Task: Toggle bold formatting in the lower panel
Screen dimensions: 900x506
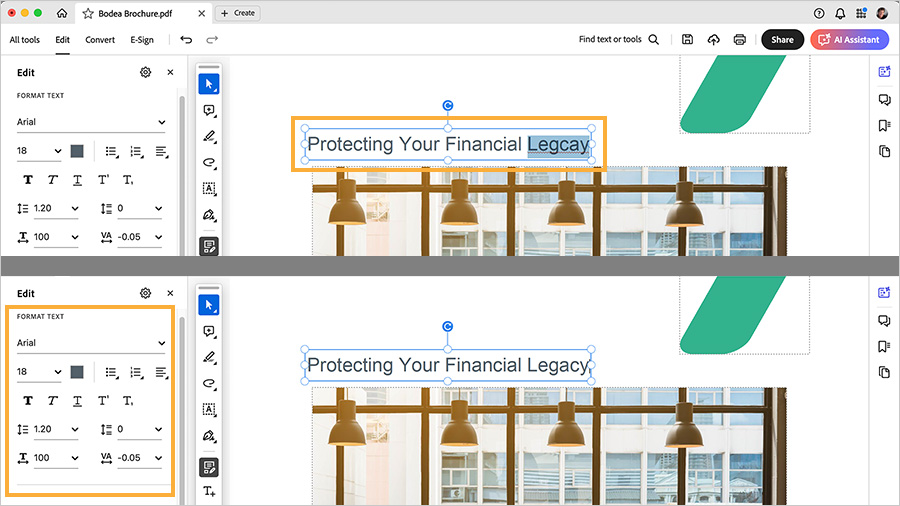Action: point(28,401)
